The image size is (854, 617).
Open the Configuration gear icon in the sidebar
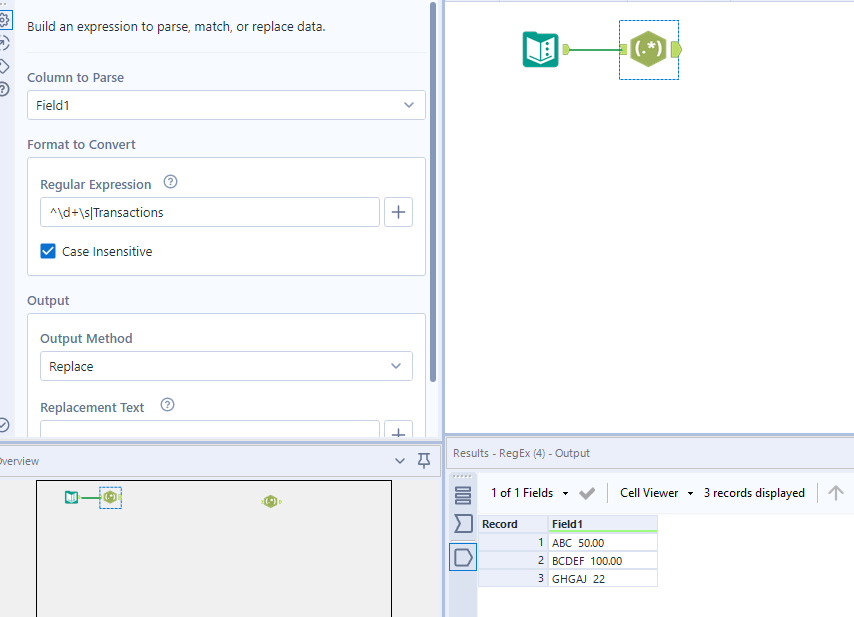pyautogui.click(x=7, y=19)
